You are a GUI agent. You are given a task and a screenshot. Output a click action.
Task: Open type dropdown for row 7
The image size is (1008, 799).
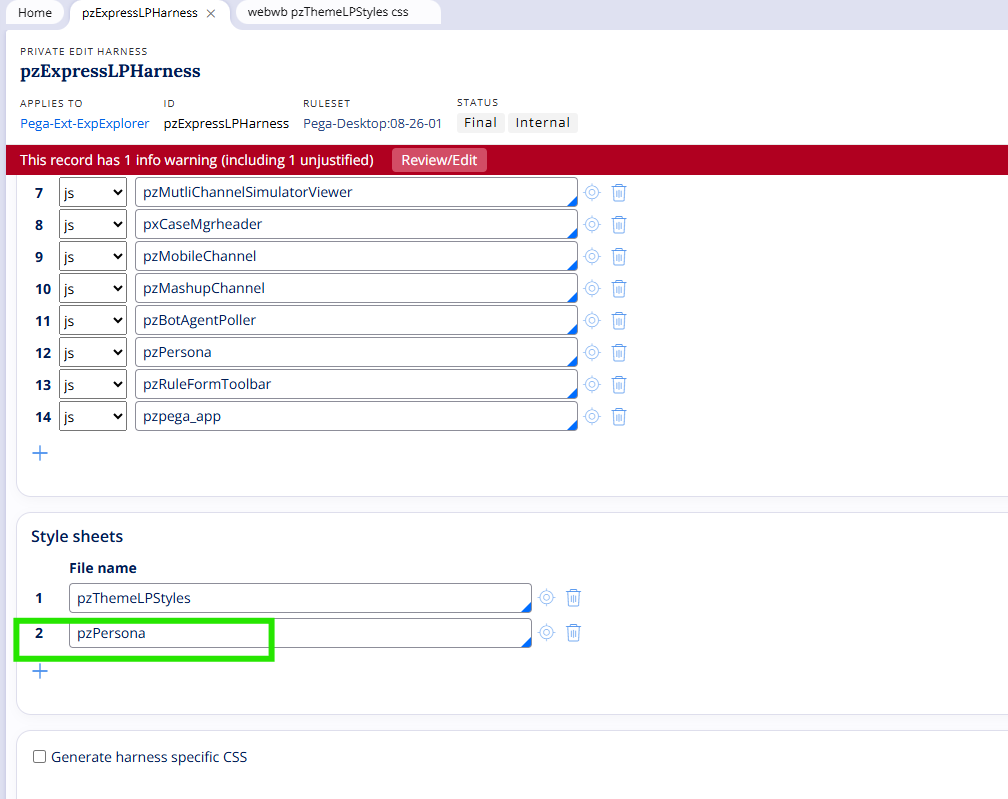click(x=93, y=192)
